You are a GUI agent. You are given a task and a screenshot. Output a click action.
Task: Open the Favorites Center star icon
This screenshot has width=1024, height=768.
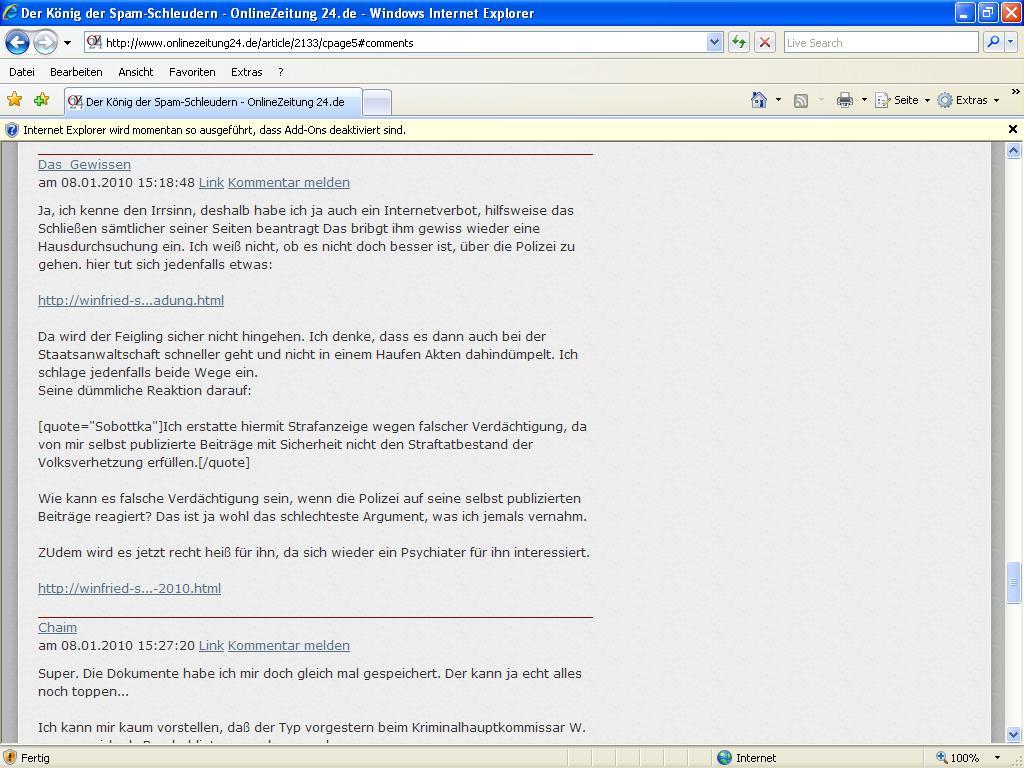click(14, 99)
